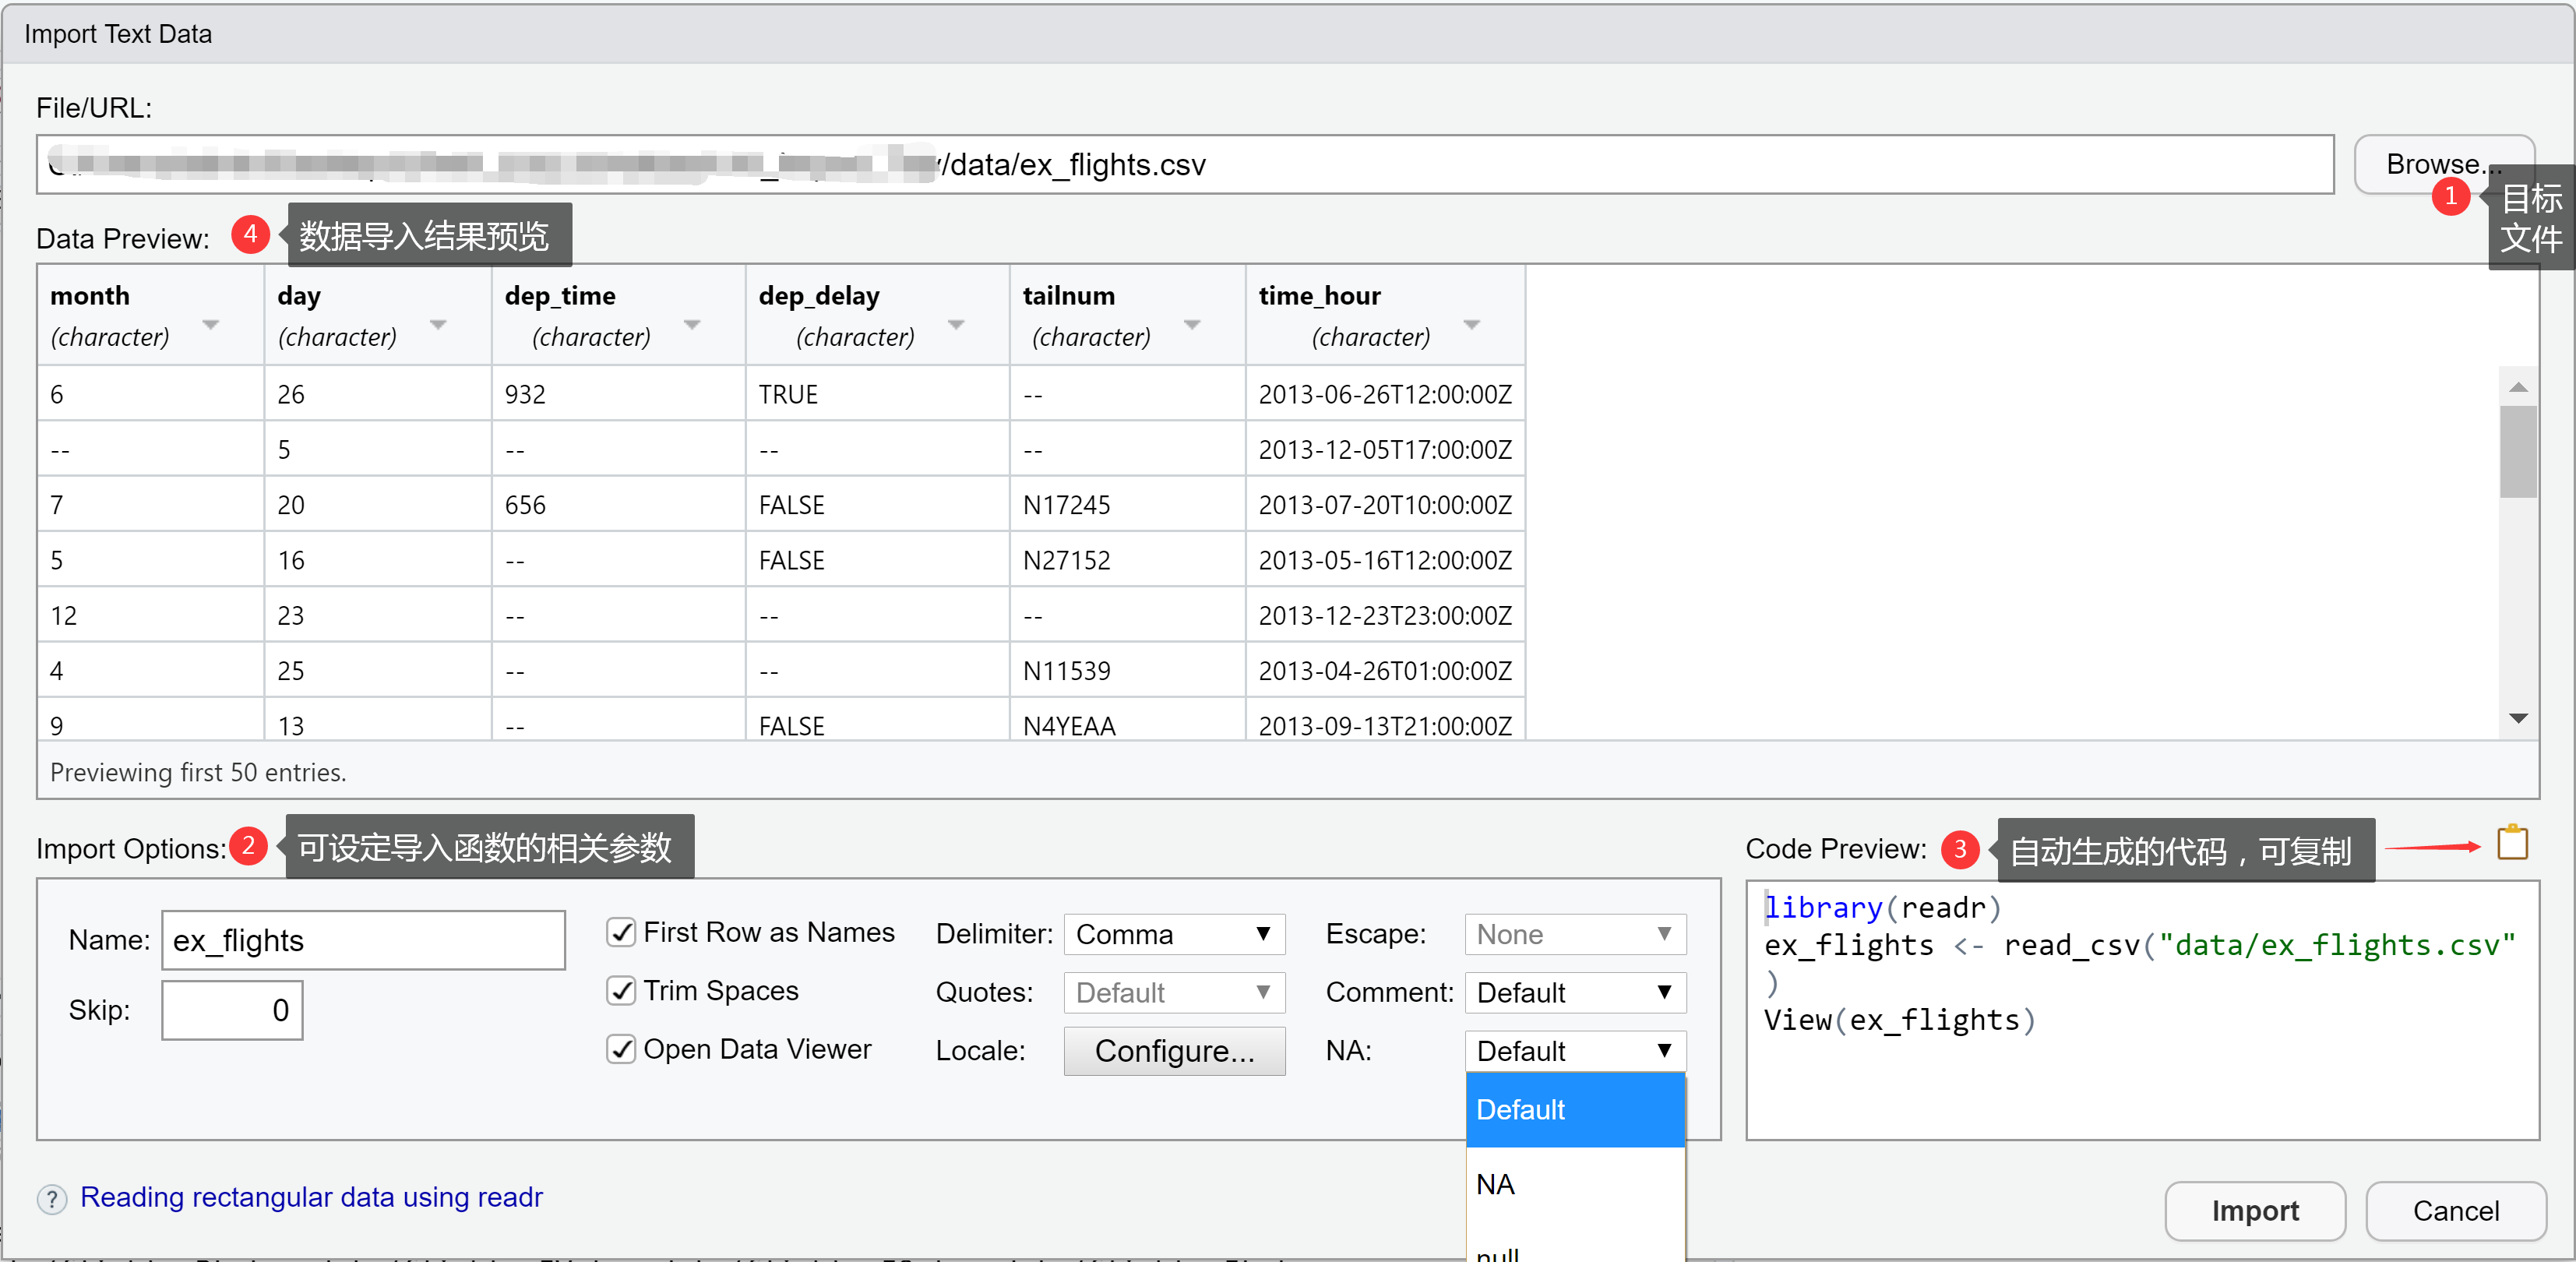Copy generated code with the clipboard icon

2512,843
